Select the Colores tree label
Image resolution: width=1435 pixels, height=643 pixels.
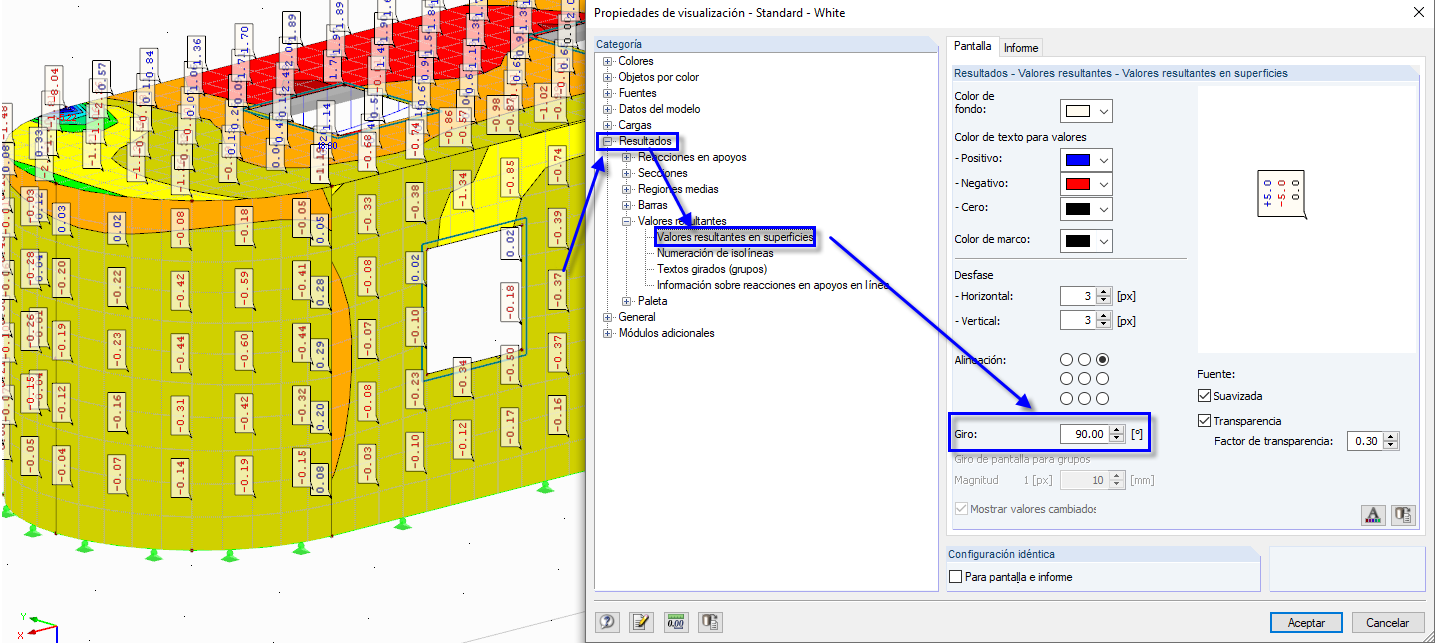(x=636, y=61)
